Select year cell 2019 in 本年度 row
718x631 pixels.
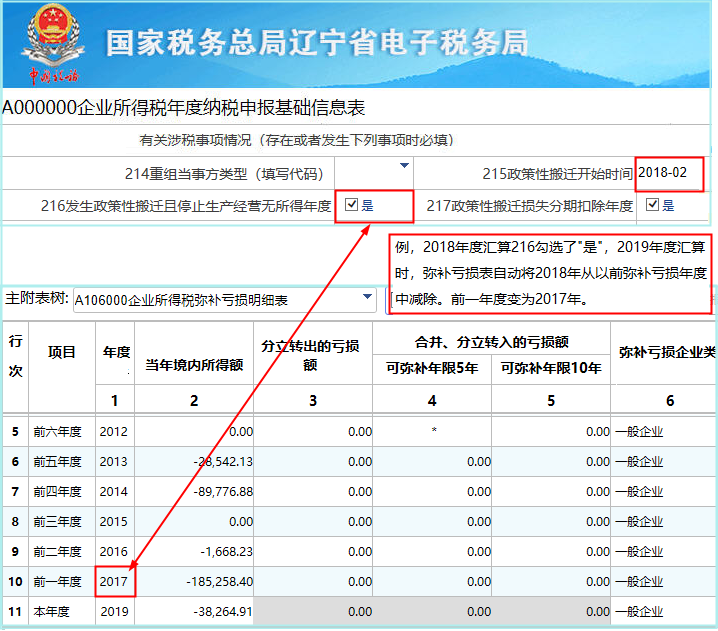tap(114, 611)
